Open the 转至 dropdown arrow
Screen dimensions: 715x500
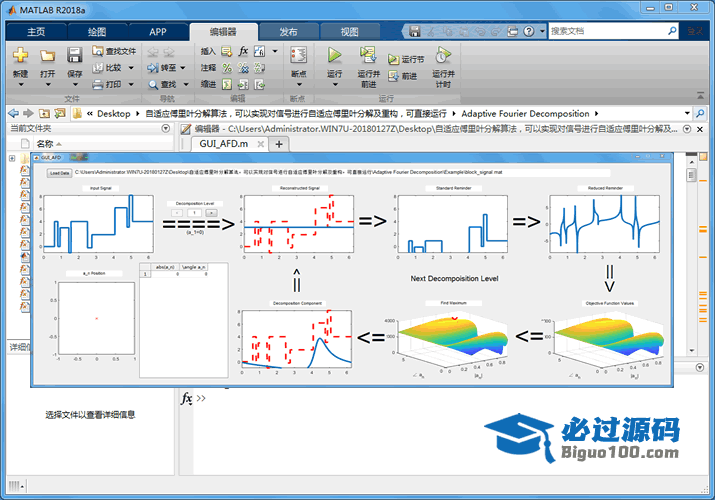pos(183,68)
